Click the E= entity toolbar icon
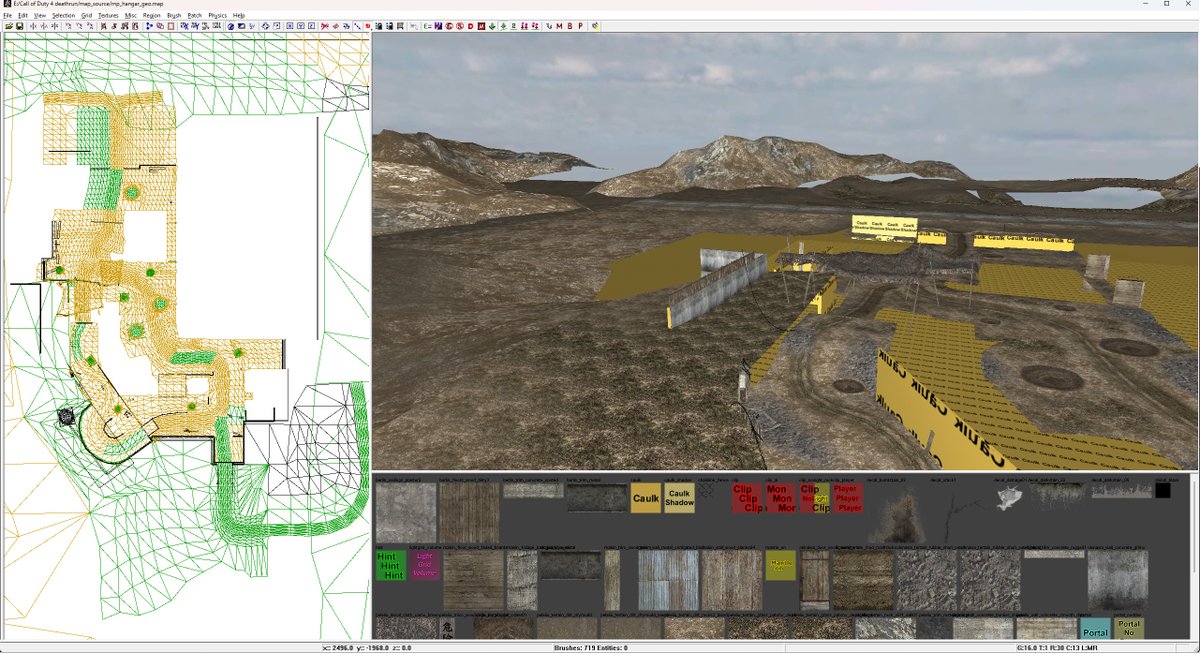 tap(427, 26)
